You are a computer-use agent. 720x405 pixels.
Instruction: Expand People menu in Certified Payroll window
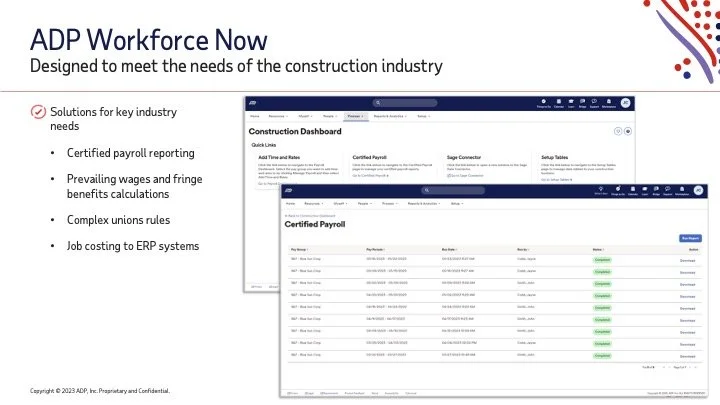pos(365,203)
